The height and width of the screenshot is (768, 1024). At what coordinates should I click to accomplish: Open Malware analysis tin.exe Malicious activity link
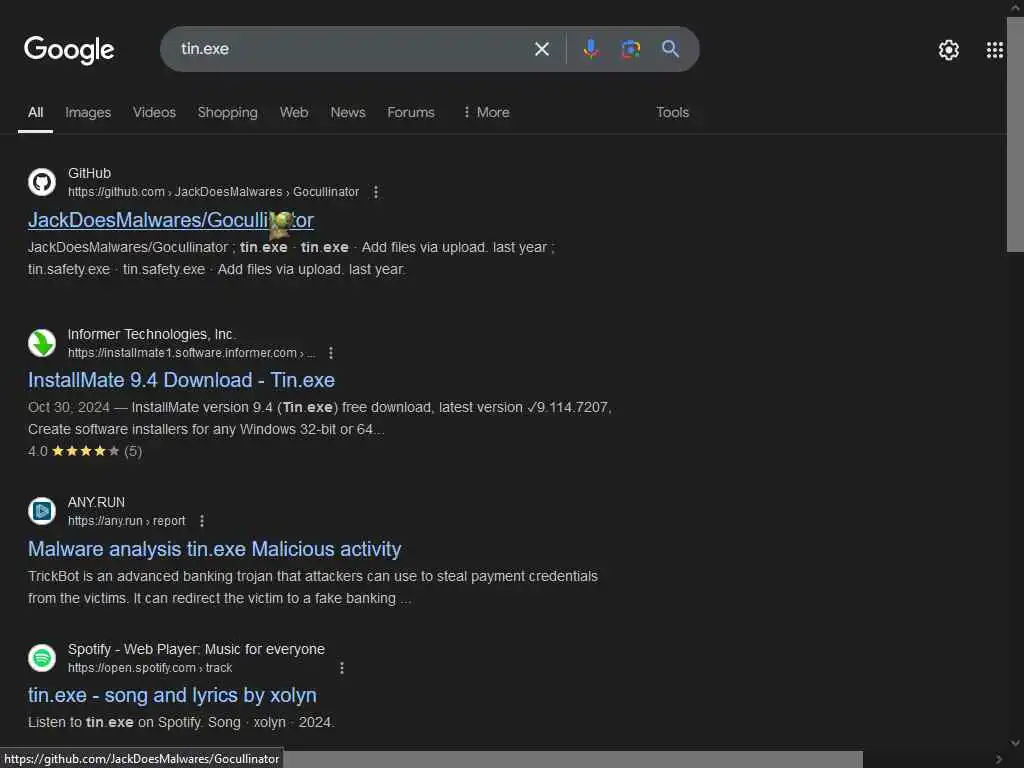(x=214, y=549)
